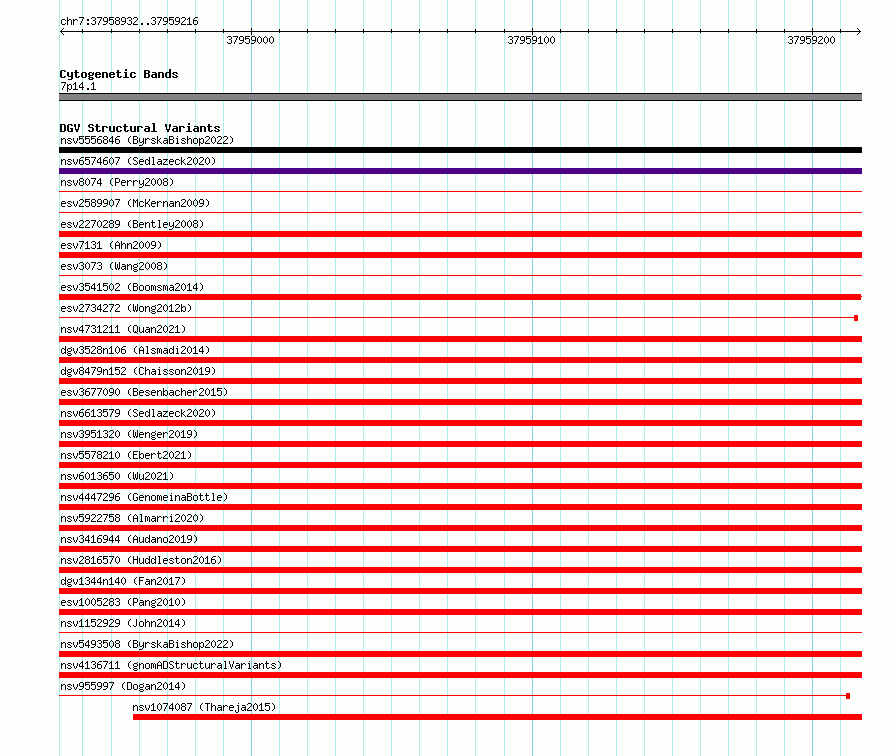The image size is (890, 756).
Task: Click the thin red line of nsv8074
Action: coord(460,192)
